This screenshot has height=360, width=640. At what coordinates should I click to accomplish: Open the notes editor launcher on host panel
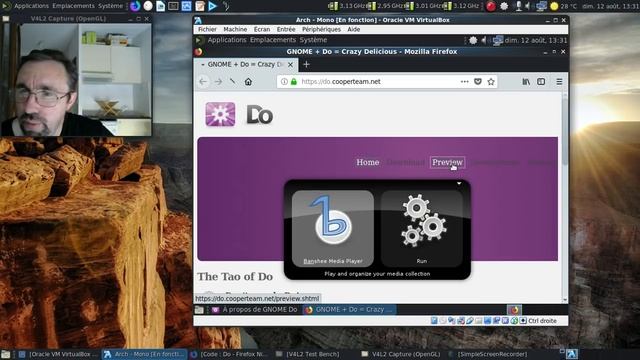[x=199, y=6]
